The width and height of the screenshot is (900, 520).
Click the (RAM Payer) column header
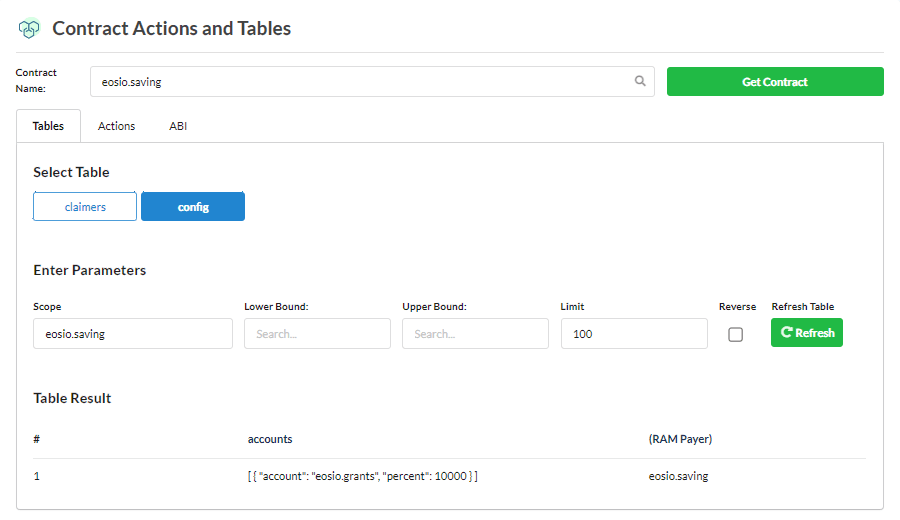click(680, 439)
